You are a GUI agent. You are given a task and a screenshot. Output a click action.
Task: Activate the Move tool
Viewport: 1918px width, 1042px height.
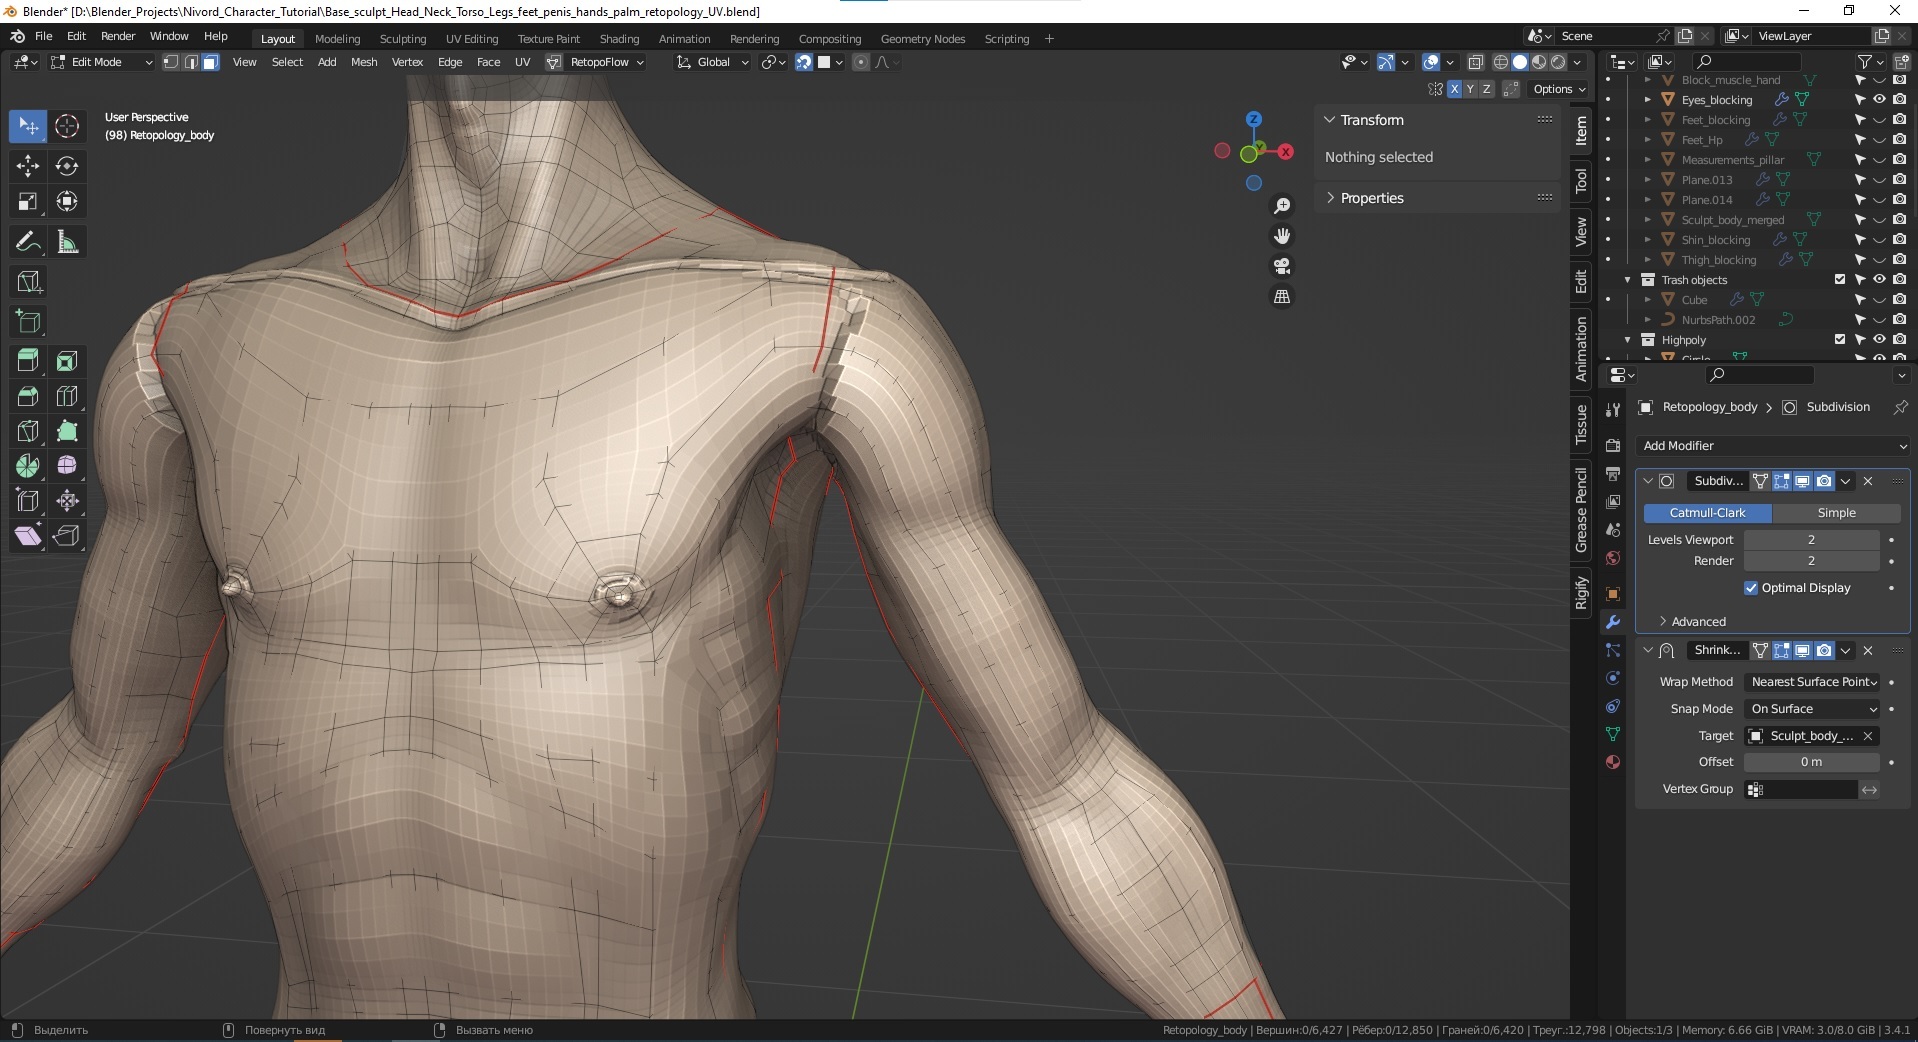coord(28,166)
